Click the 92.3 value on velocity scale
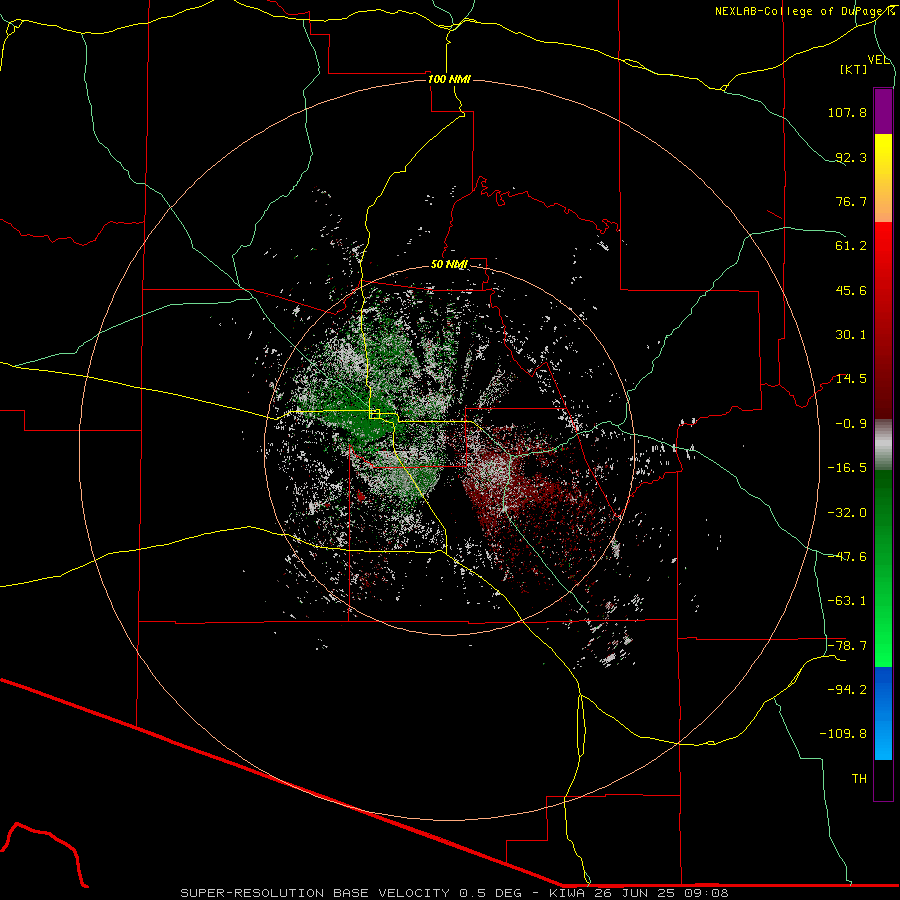 tap(851, 157)
